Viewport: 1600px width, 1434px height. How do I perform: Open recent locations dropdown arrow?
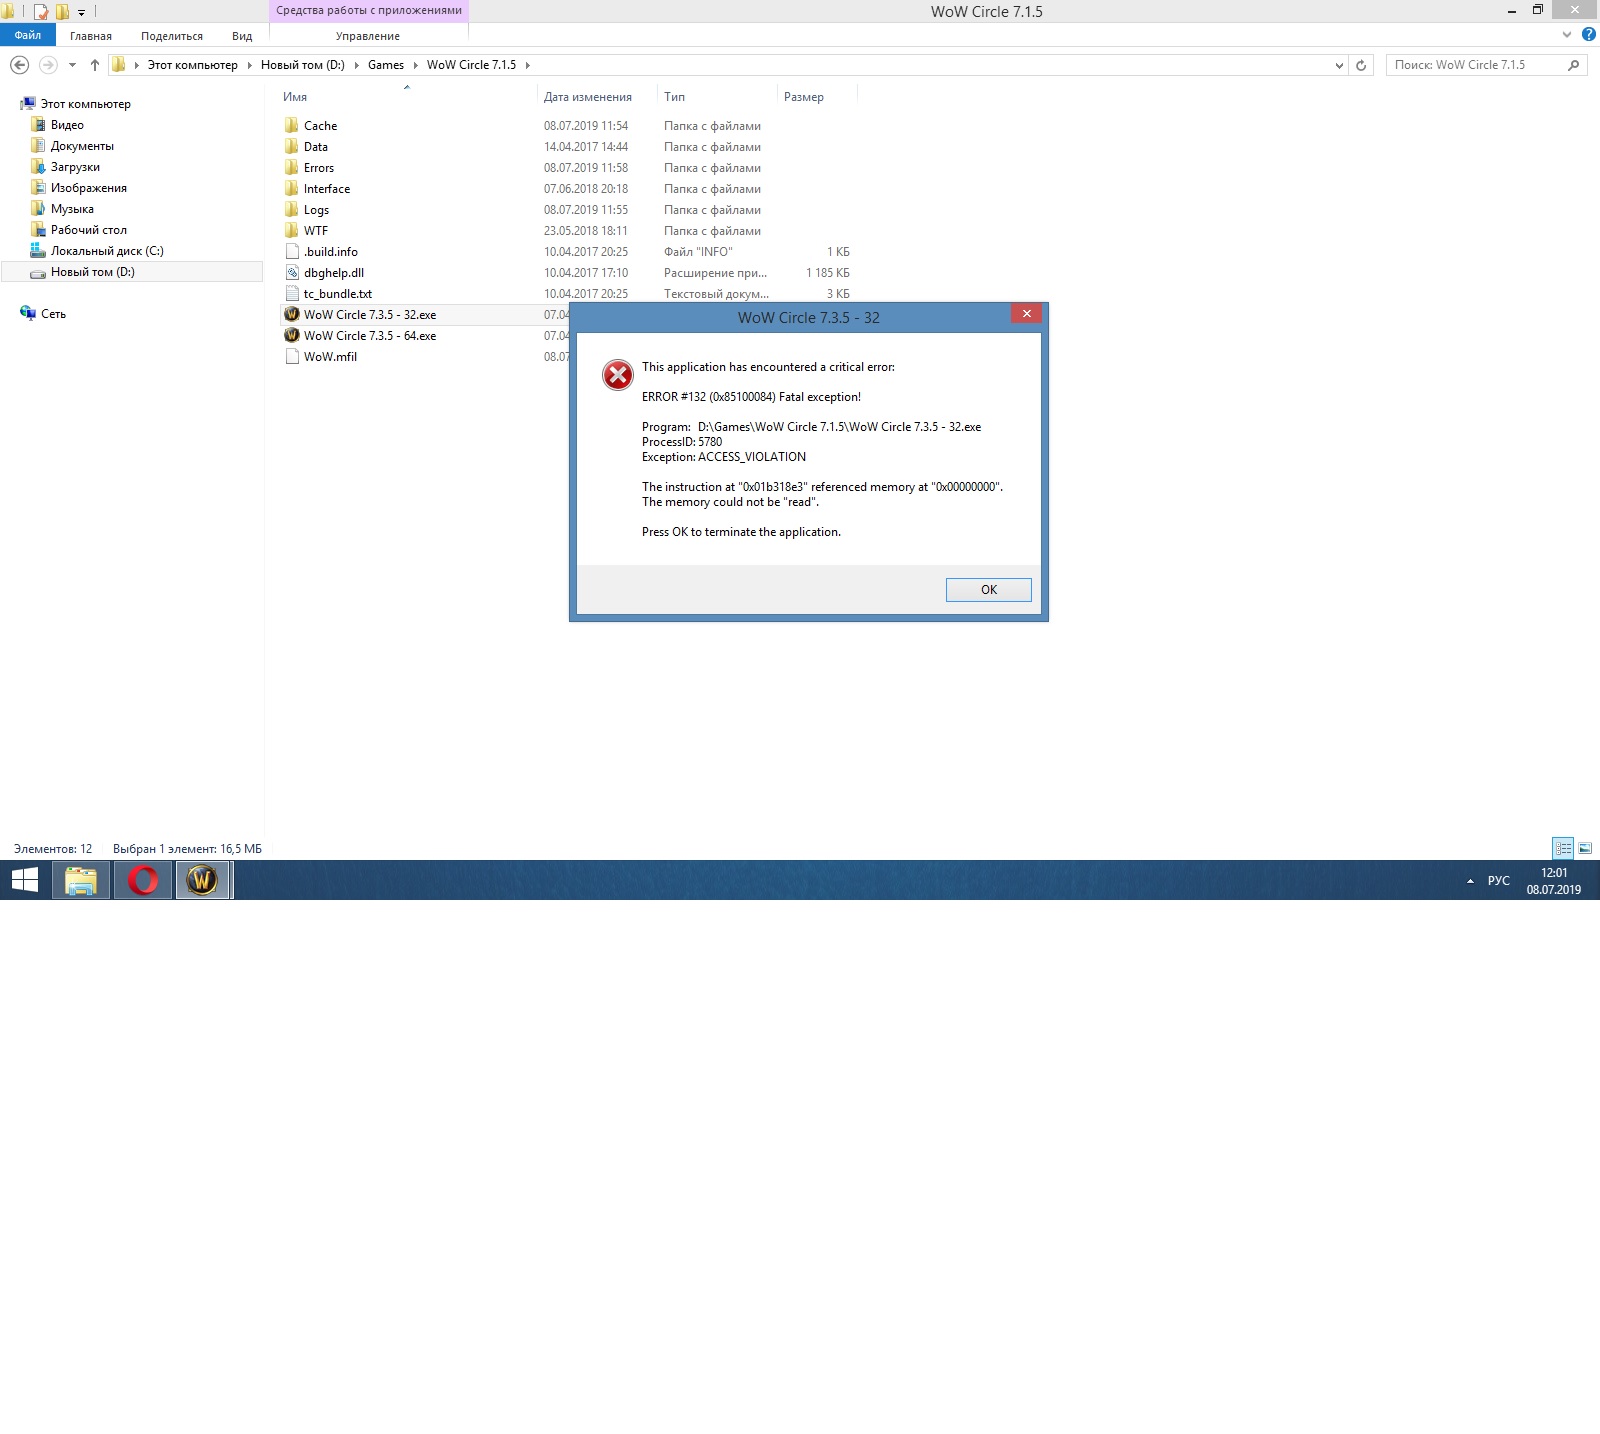tap(72, 65)
